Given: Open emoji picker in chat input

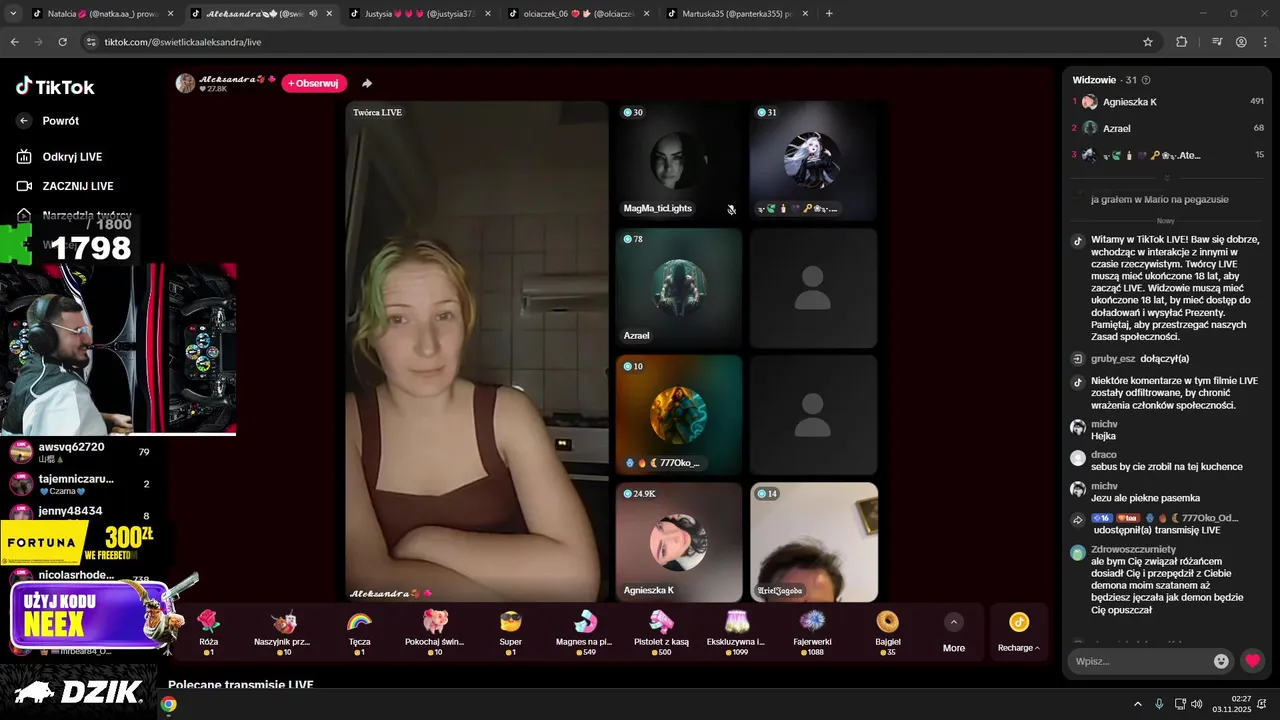Looking at the screenshot, I should [x=1221, y=661].
